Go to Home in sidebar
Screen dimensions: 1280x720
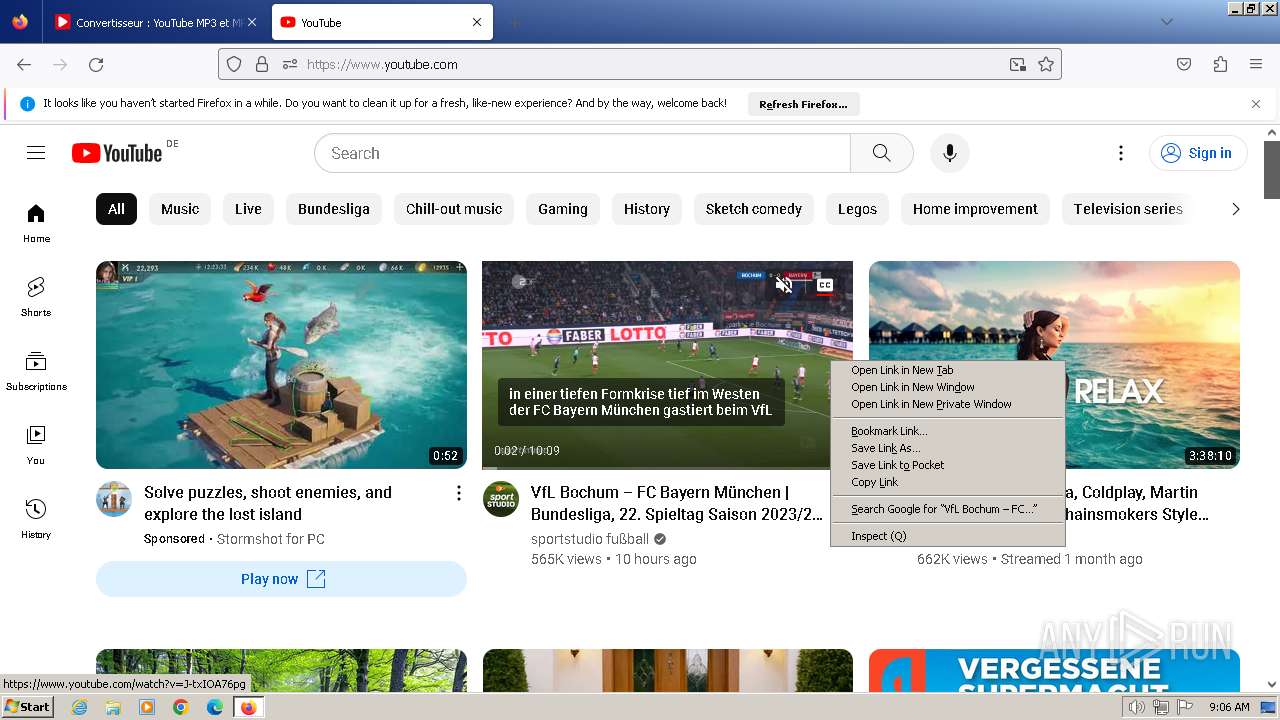pyautogui.click(x=36, y=223)
